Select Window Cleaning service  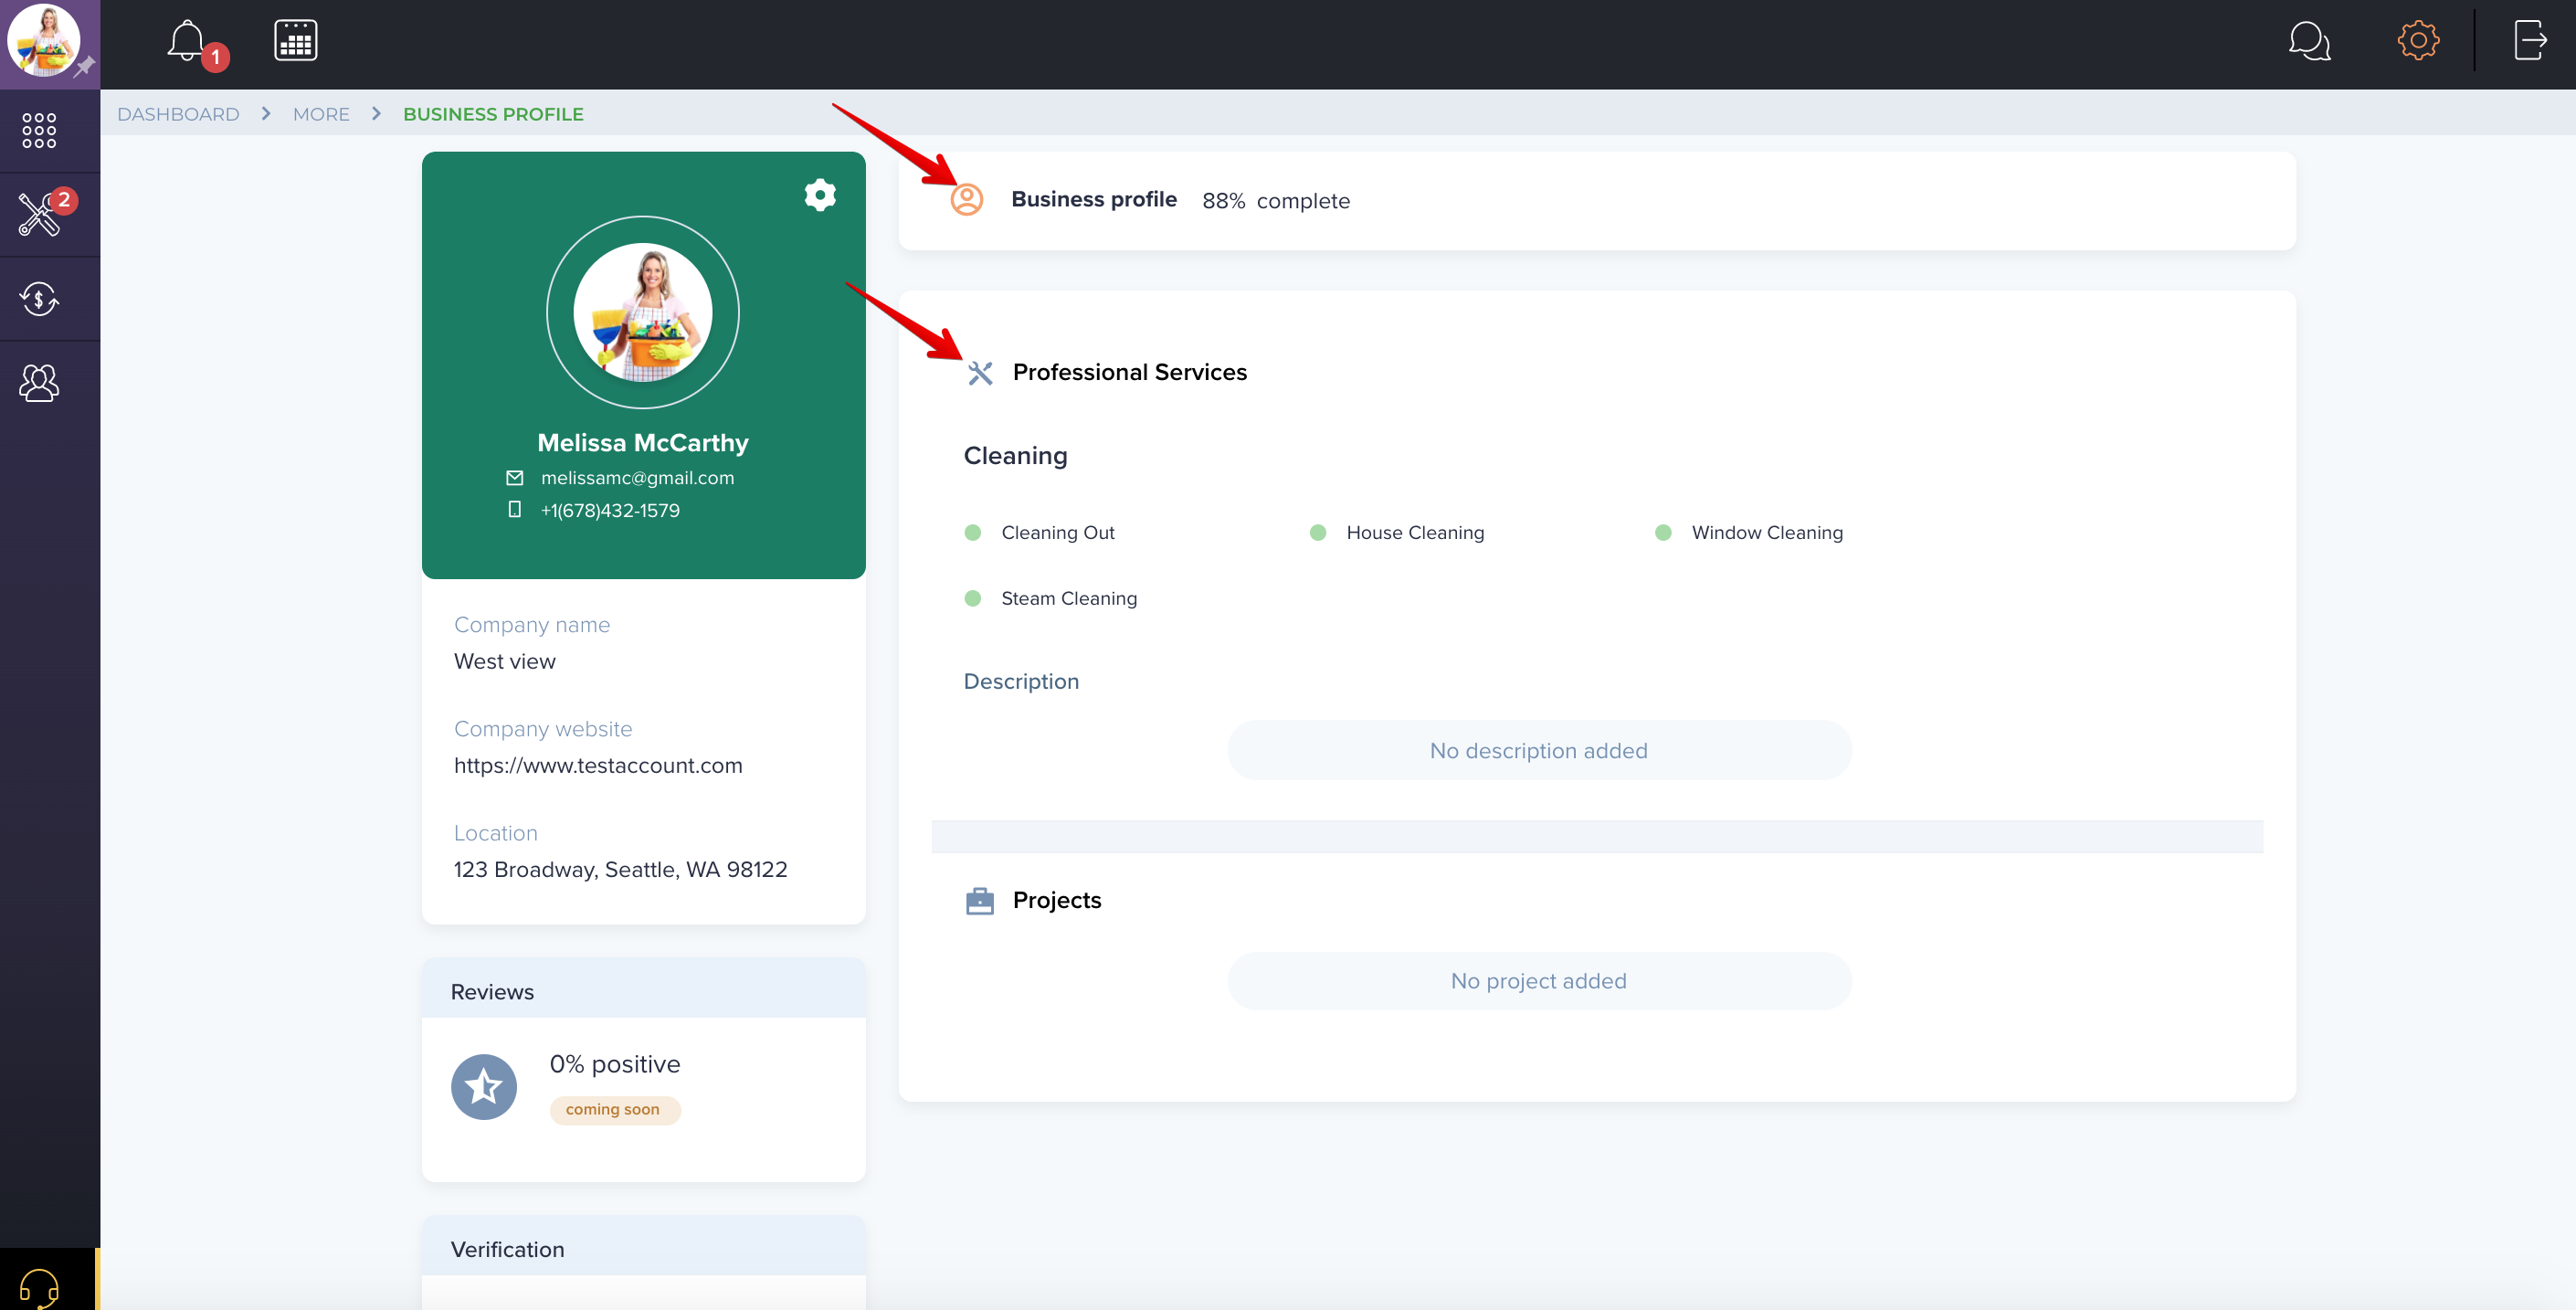tap(1767, 533)
